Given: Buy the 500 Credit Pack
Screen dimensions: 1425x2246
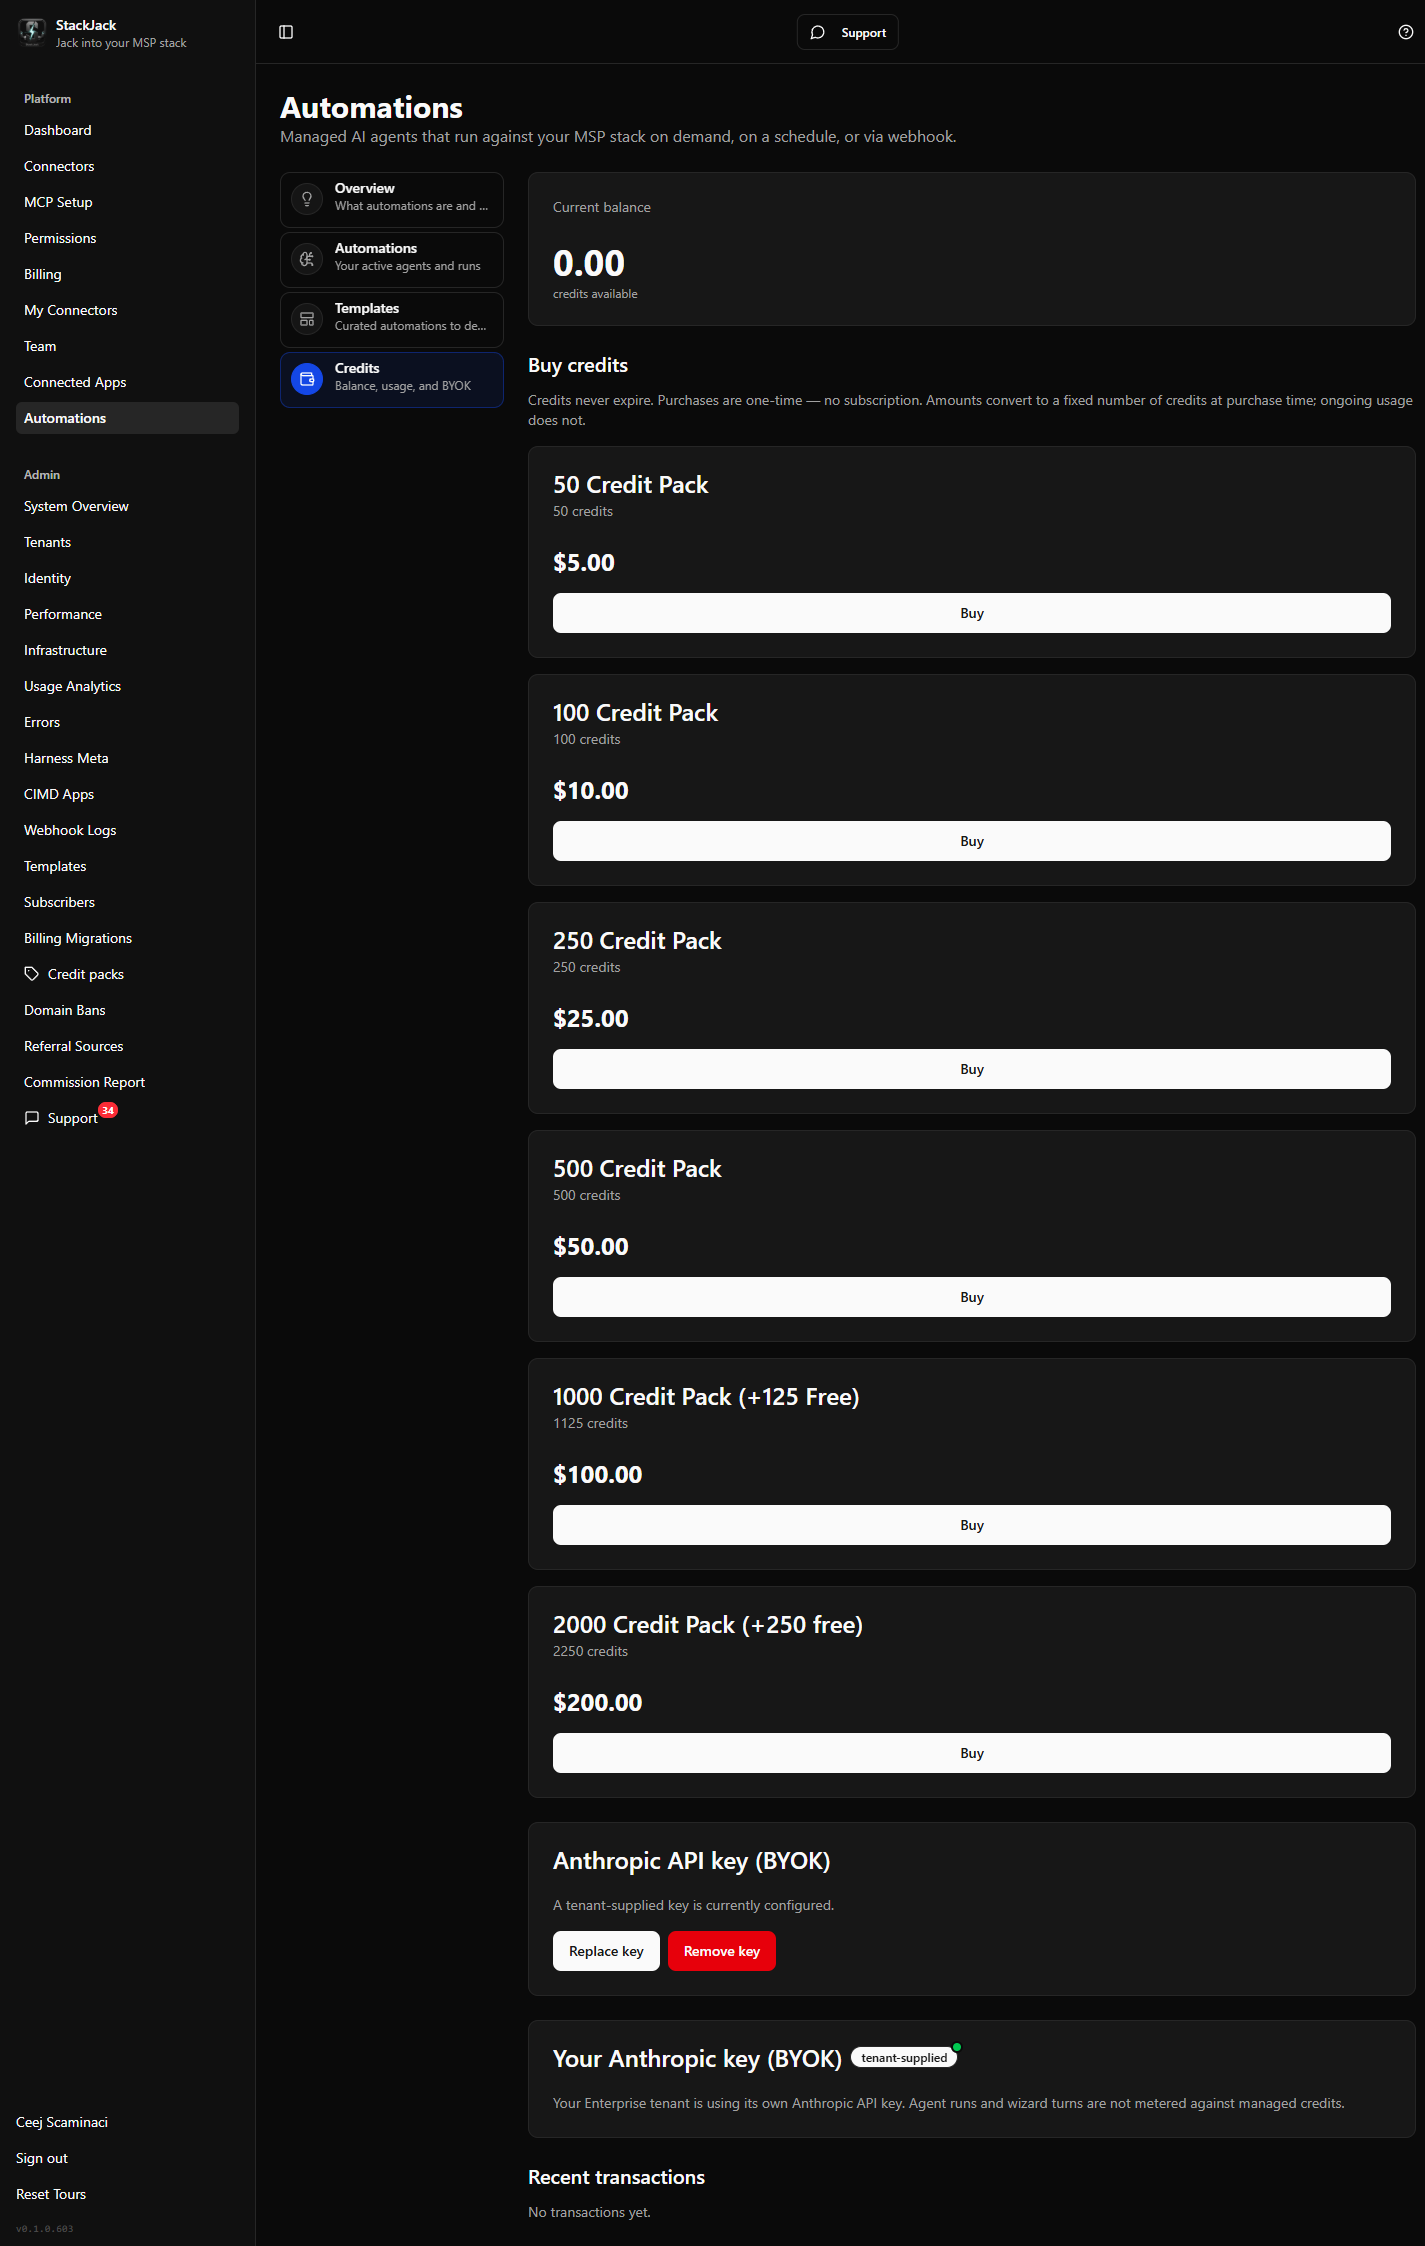Looking at the screenshot, I should tap(971, 1297).
